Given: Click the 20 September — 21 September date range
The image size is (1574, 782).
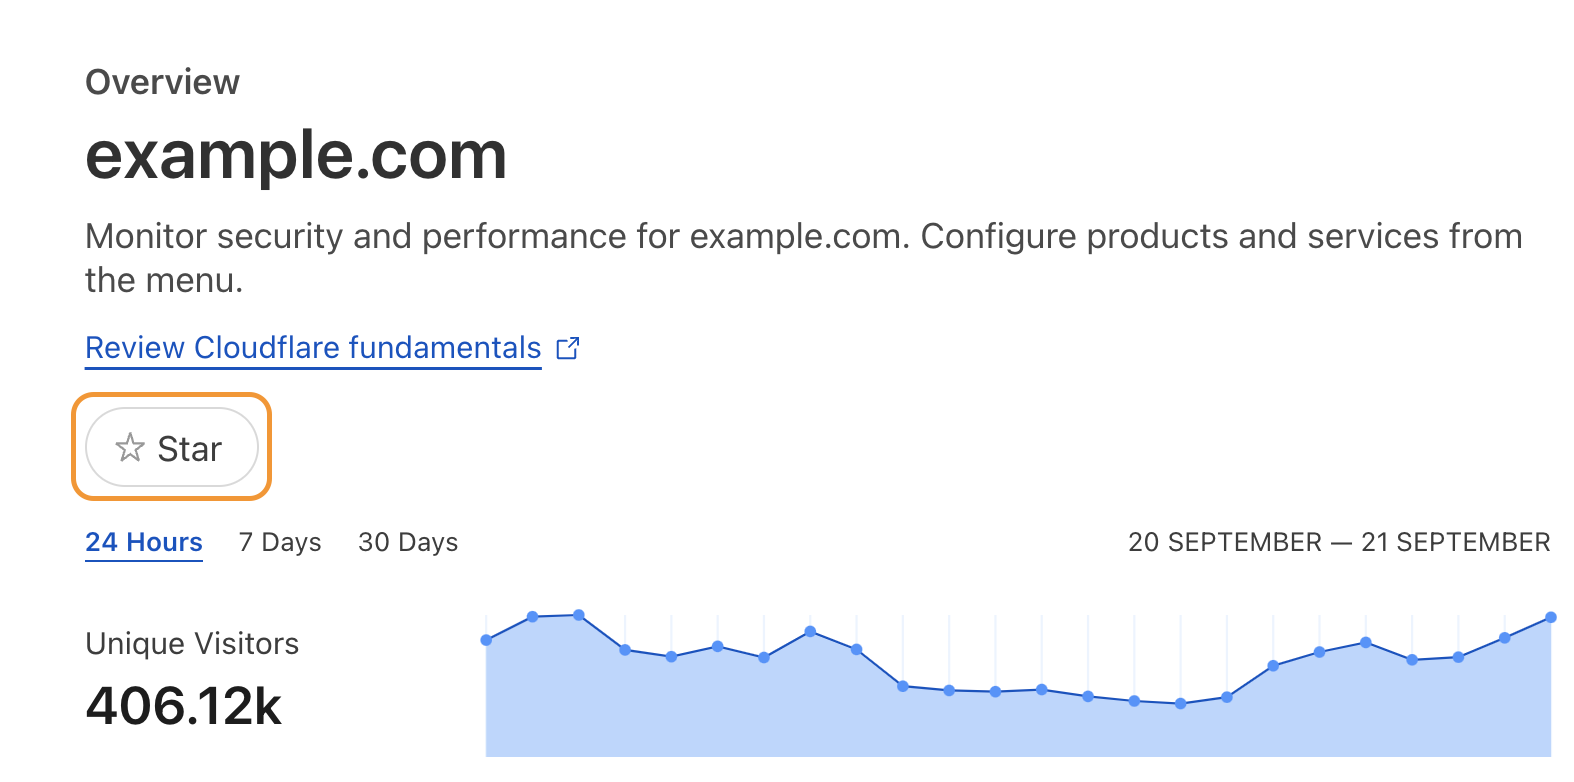Looking at the screenshot, I should tap(1337, 542).
